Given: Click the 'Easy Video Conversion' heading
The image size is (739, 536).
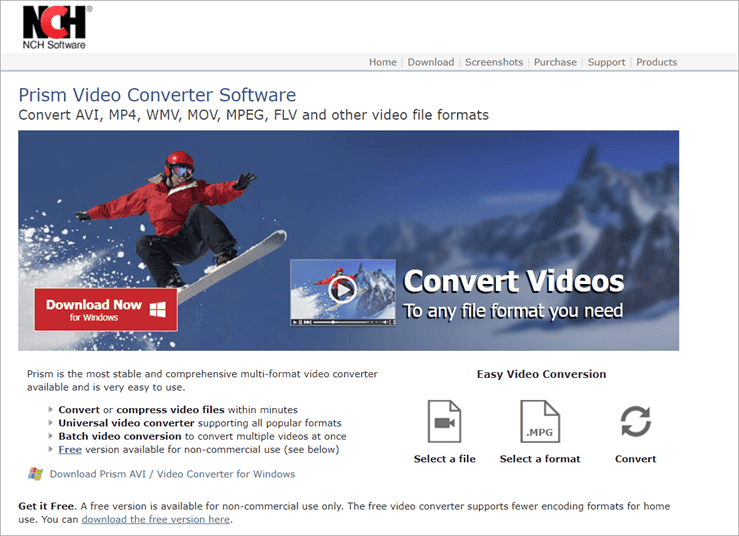Looking at the screenshot, I should tap(542, 374).
